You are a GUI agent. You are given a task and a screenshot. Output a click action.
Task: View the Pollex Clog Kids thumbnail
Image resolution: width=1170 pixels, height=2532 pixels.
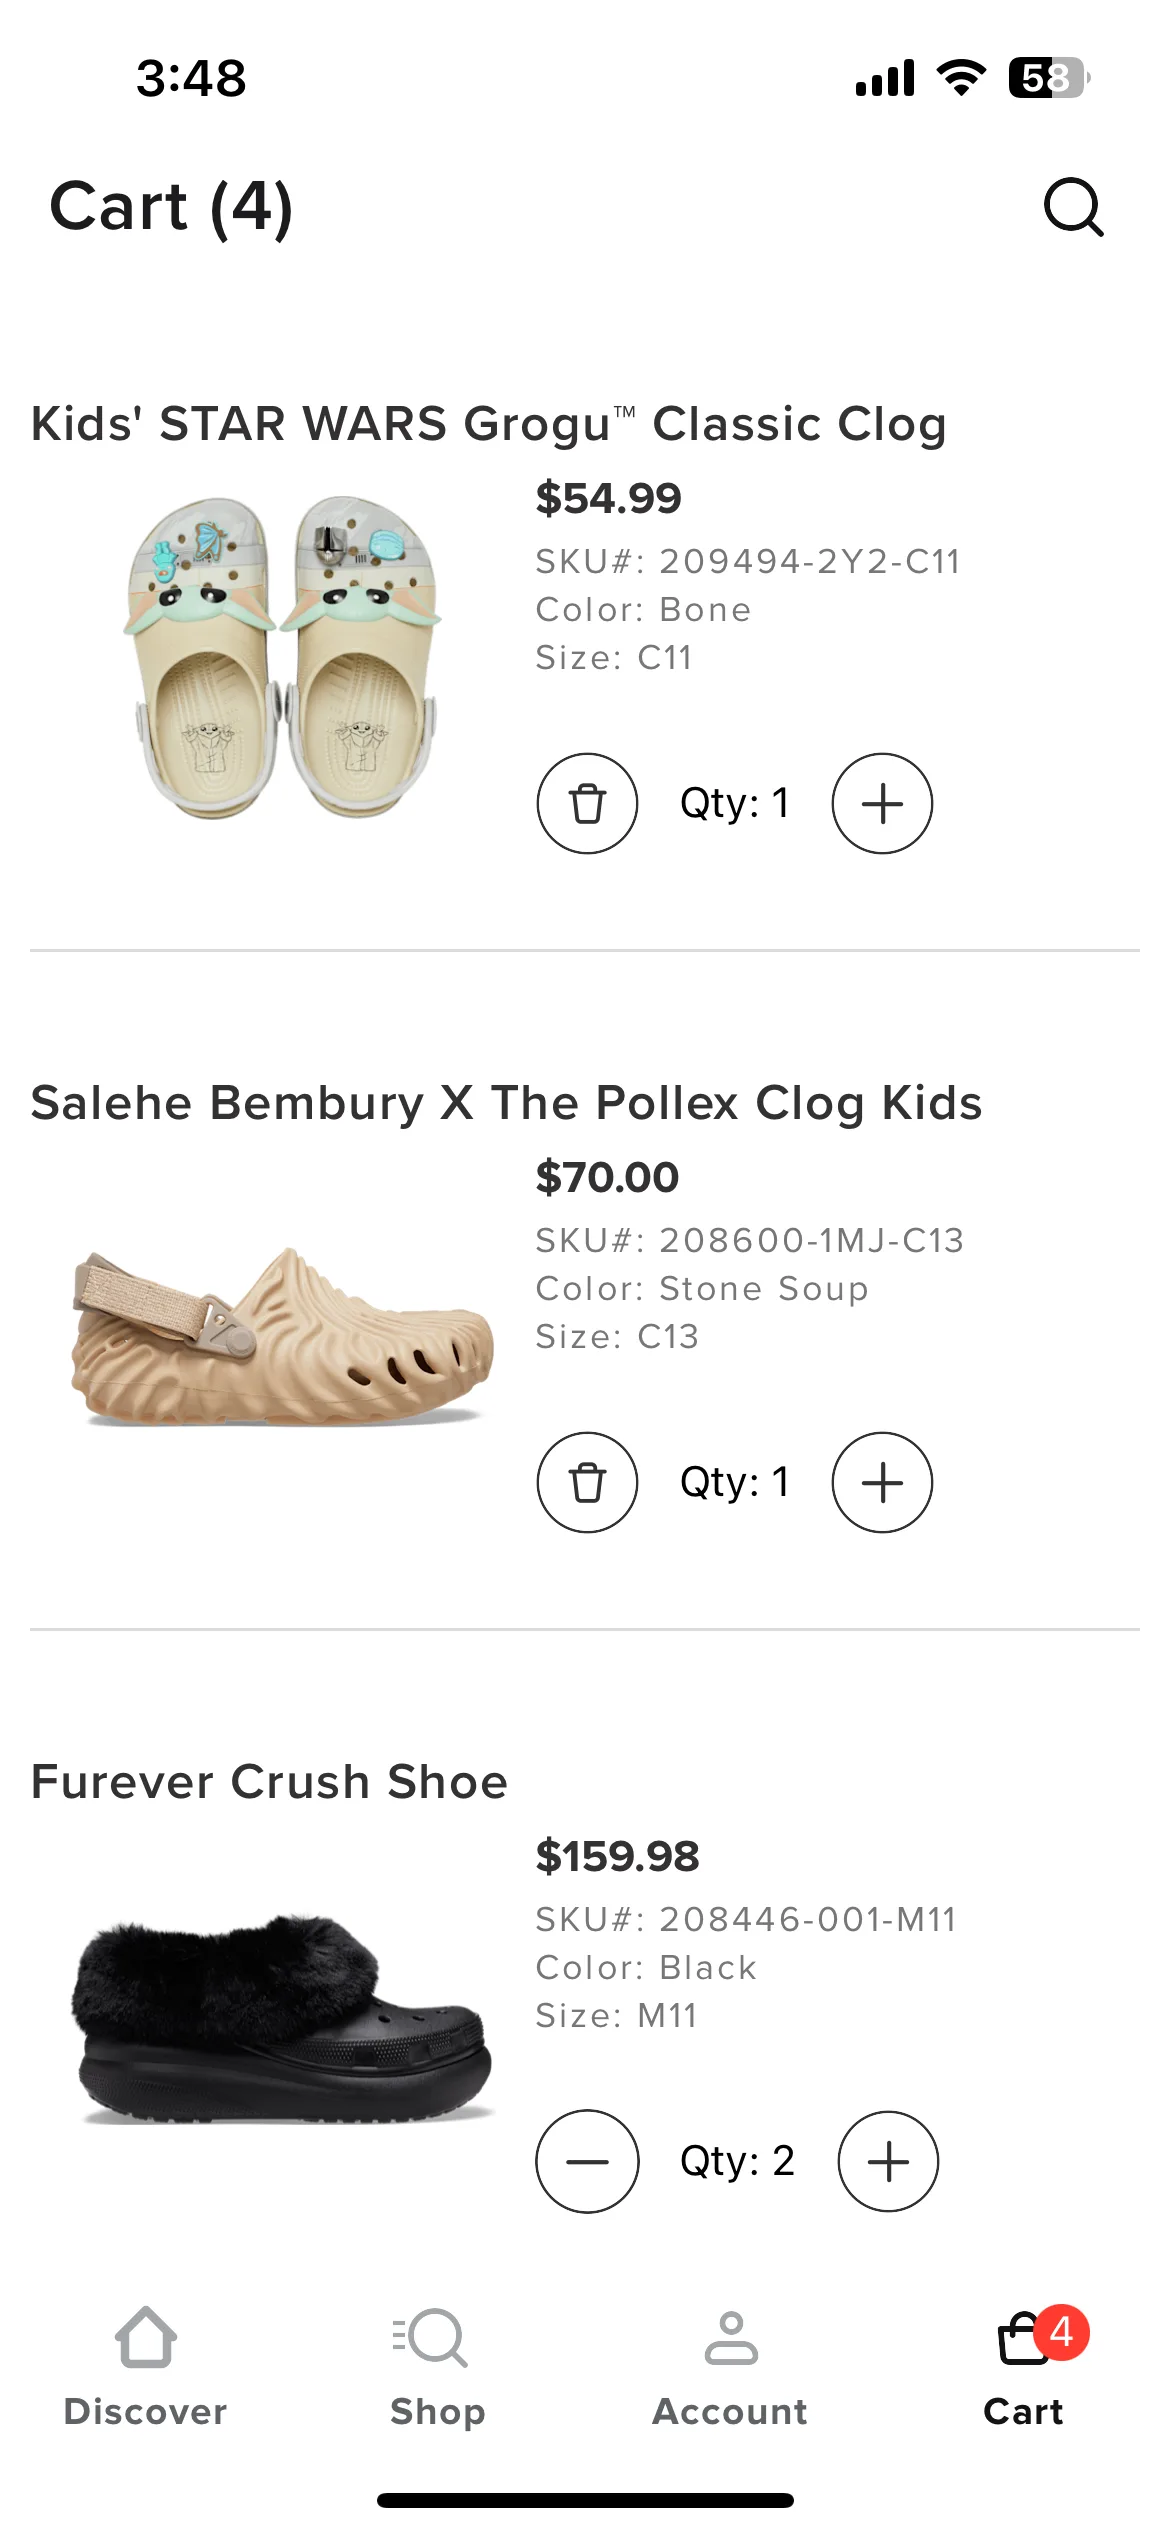pos(282,1336)
